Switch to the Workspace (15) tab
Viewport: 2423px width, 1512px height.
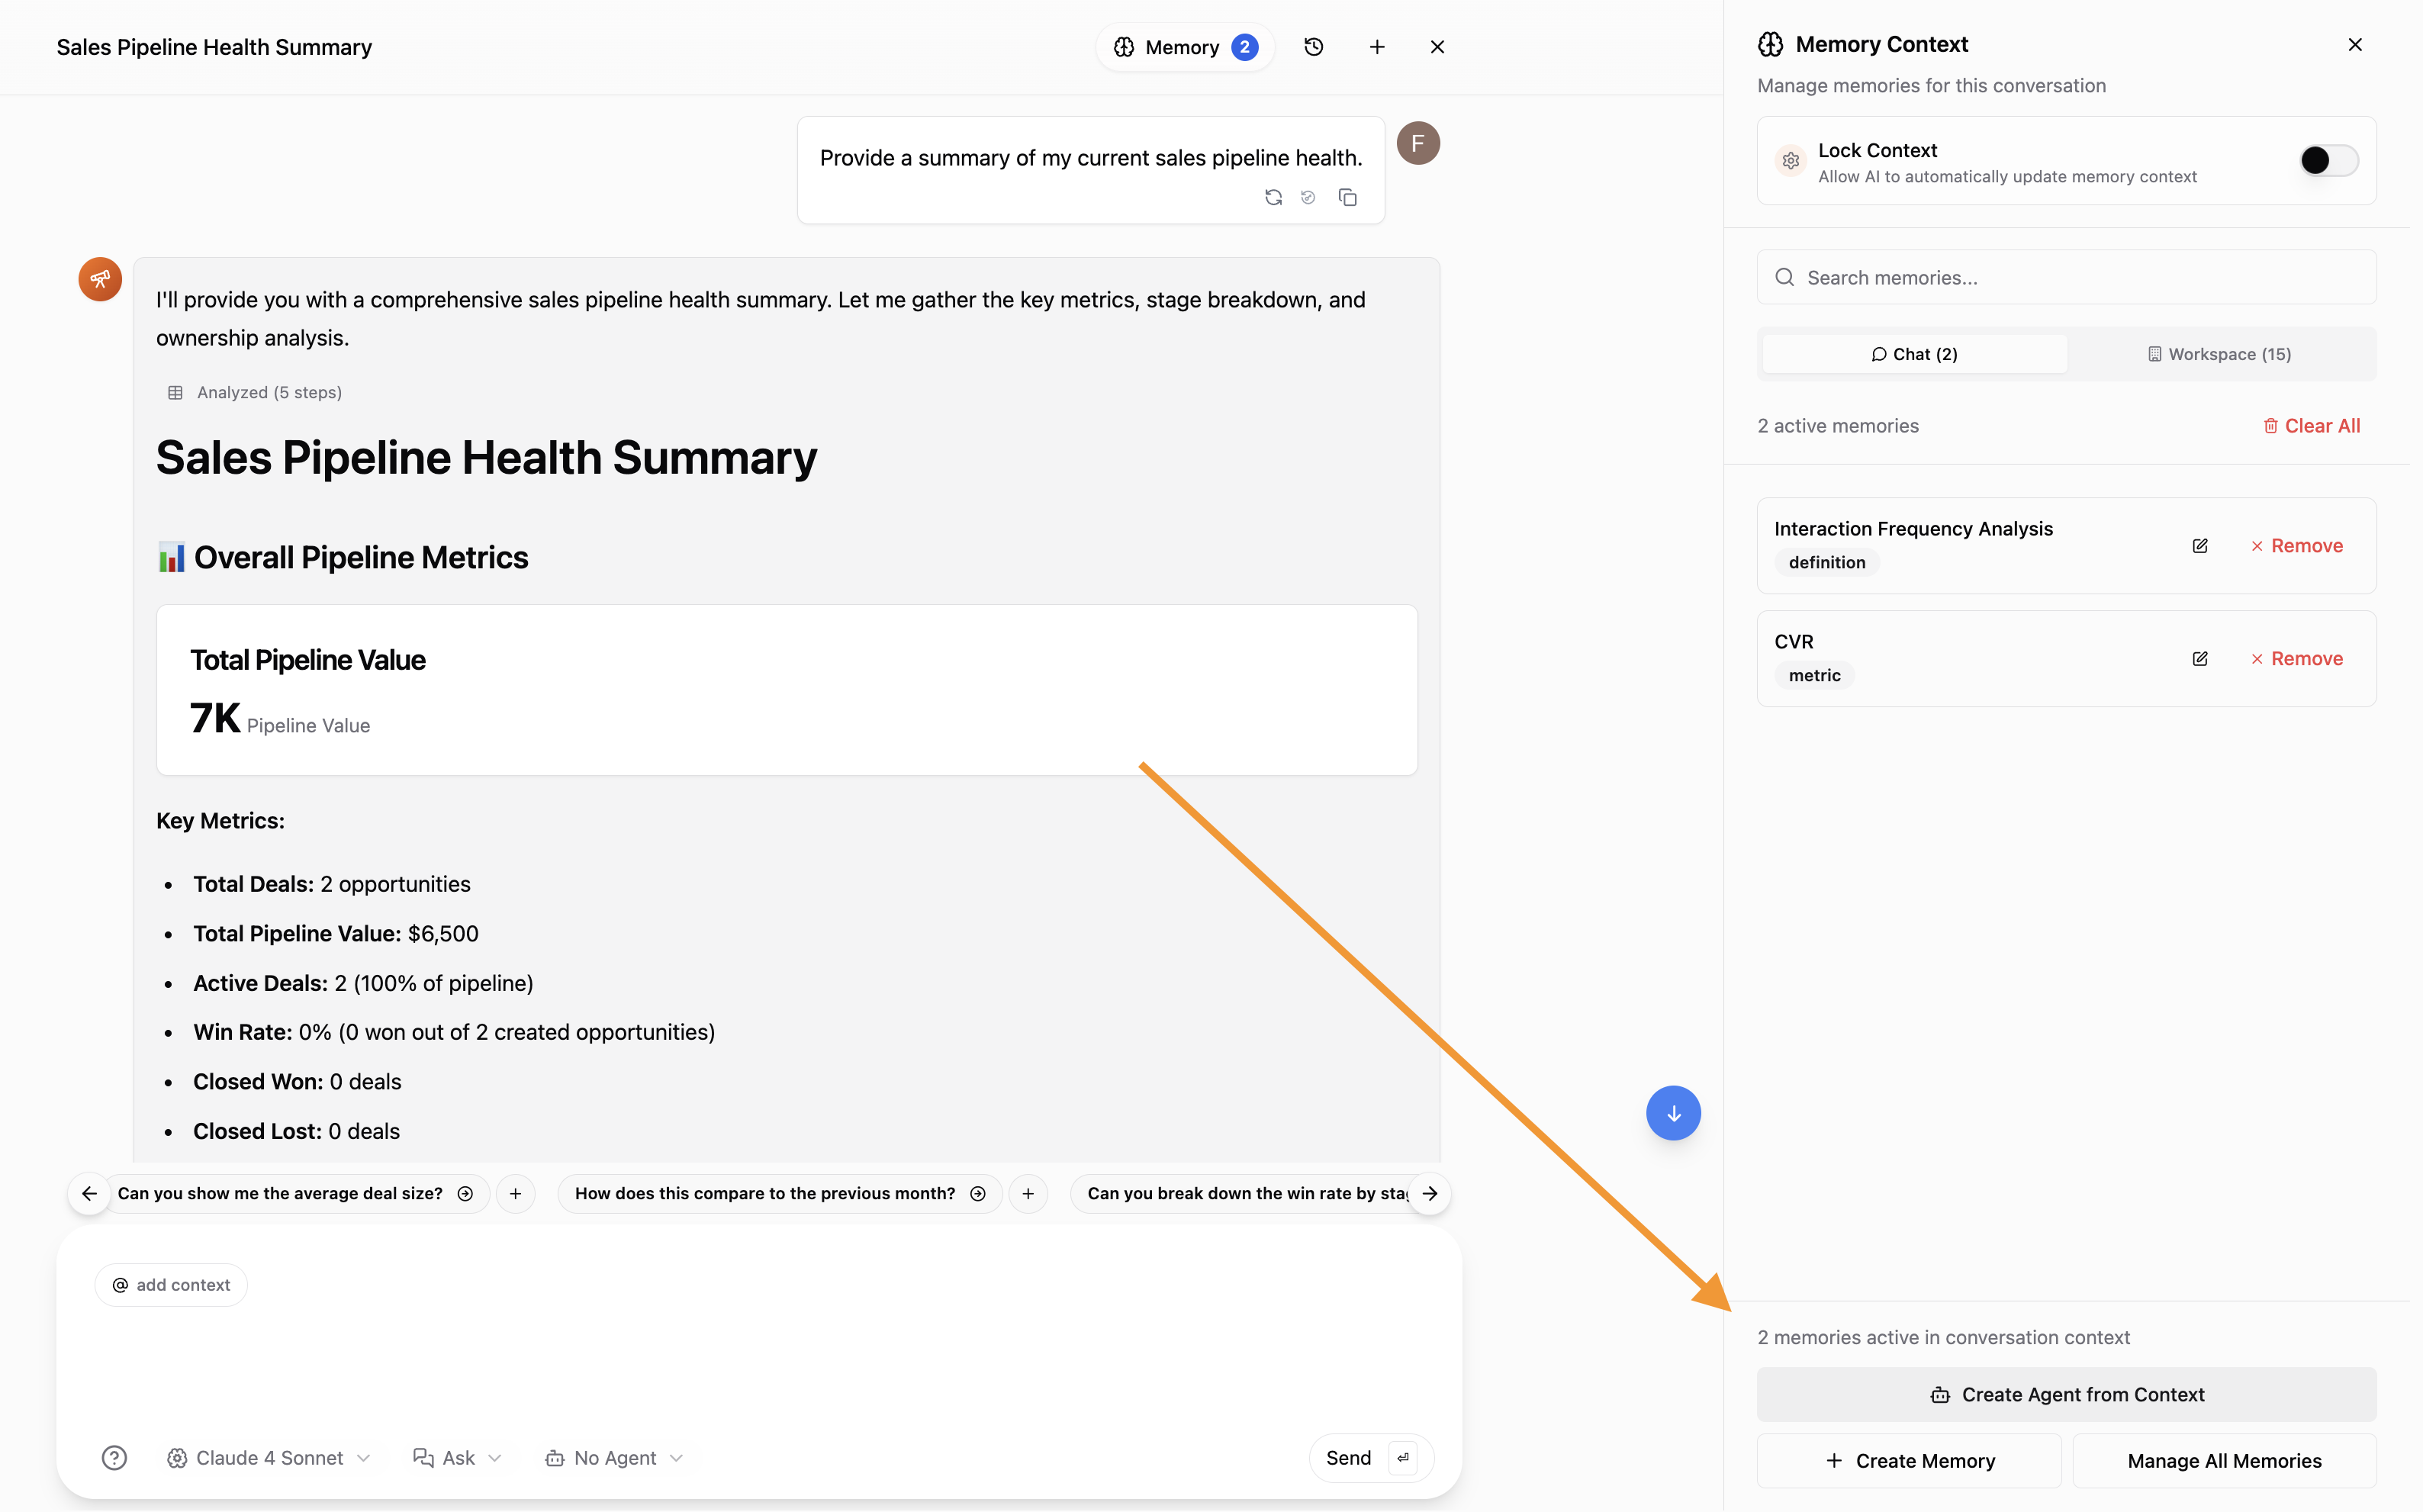click(2220, 354)
